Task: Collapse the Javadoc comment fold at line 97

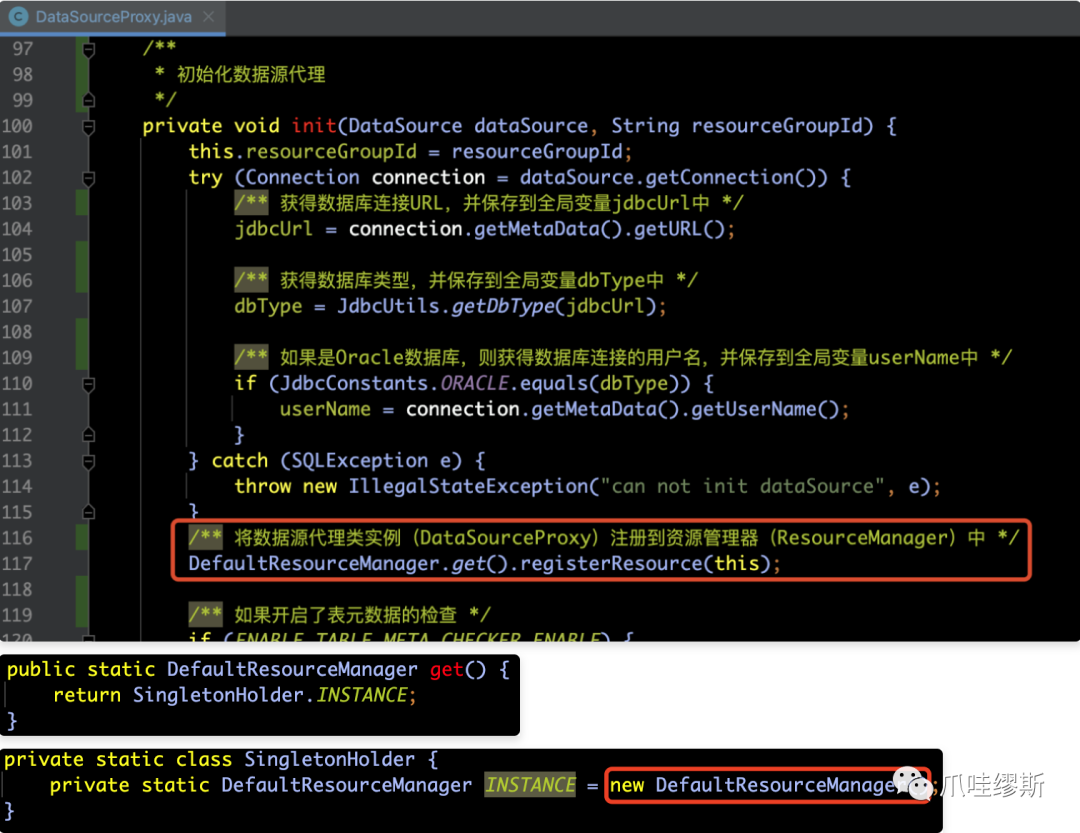Action: click(x=89, y=50)
